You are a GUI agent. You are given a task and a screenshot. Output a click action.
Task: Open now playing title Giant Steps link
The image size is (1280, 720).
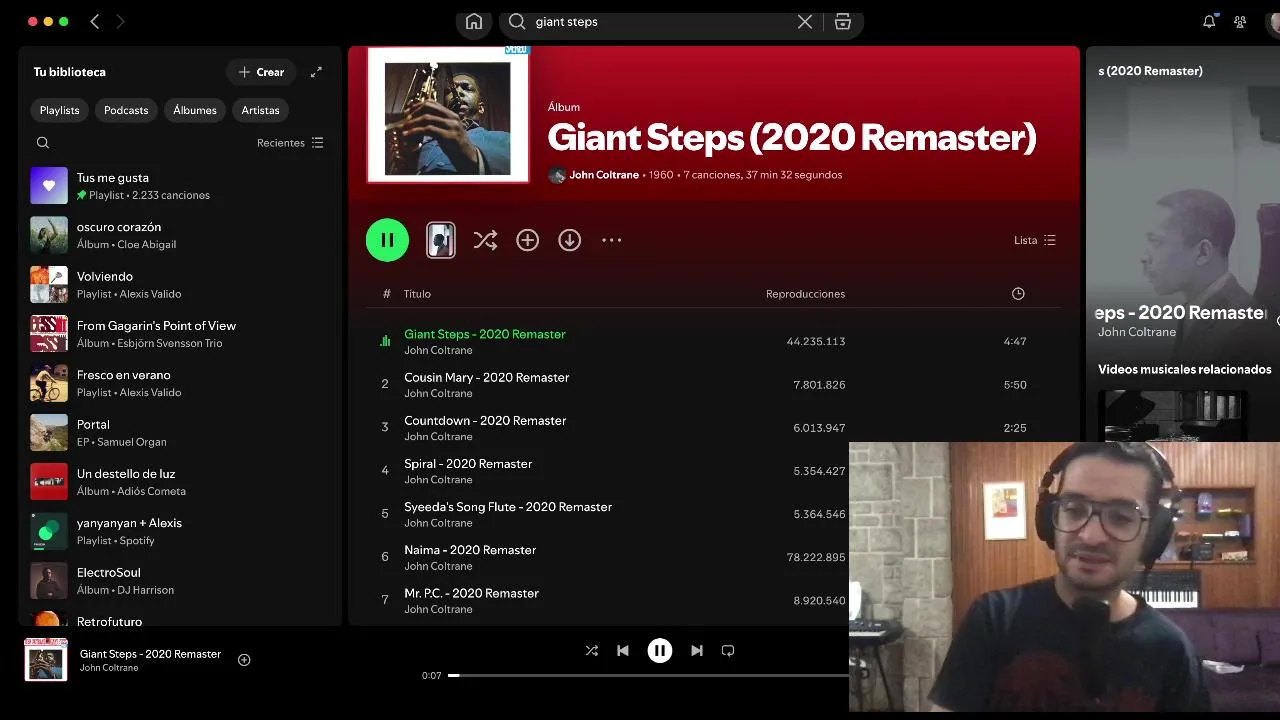(x=150, y=654)
